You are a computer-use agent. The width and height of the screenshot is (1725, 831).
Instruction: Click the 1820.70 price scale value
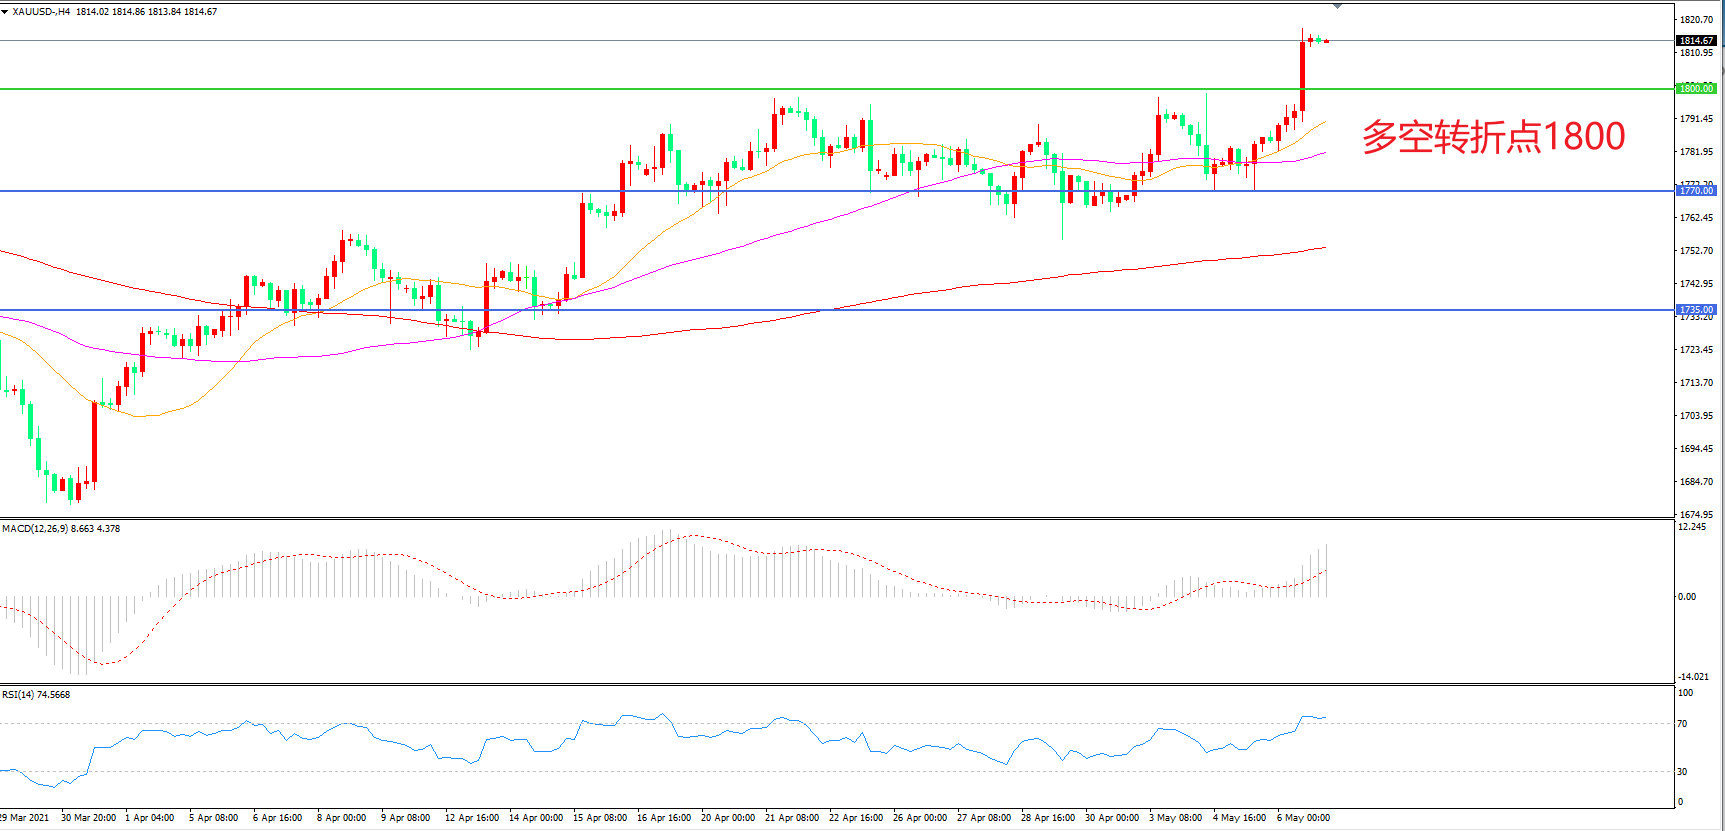[x=1695, y=20]
